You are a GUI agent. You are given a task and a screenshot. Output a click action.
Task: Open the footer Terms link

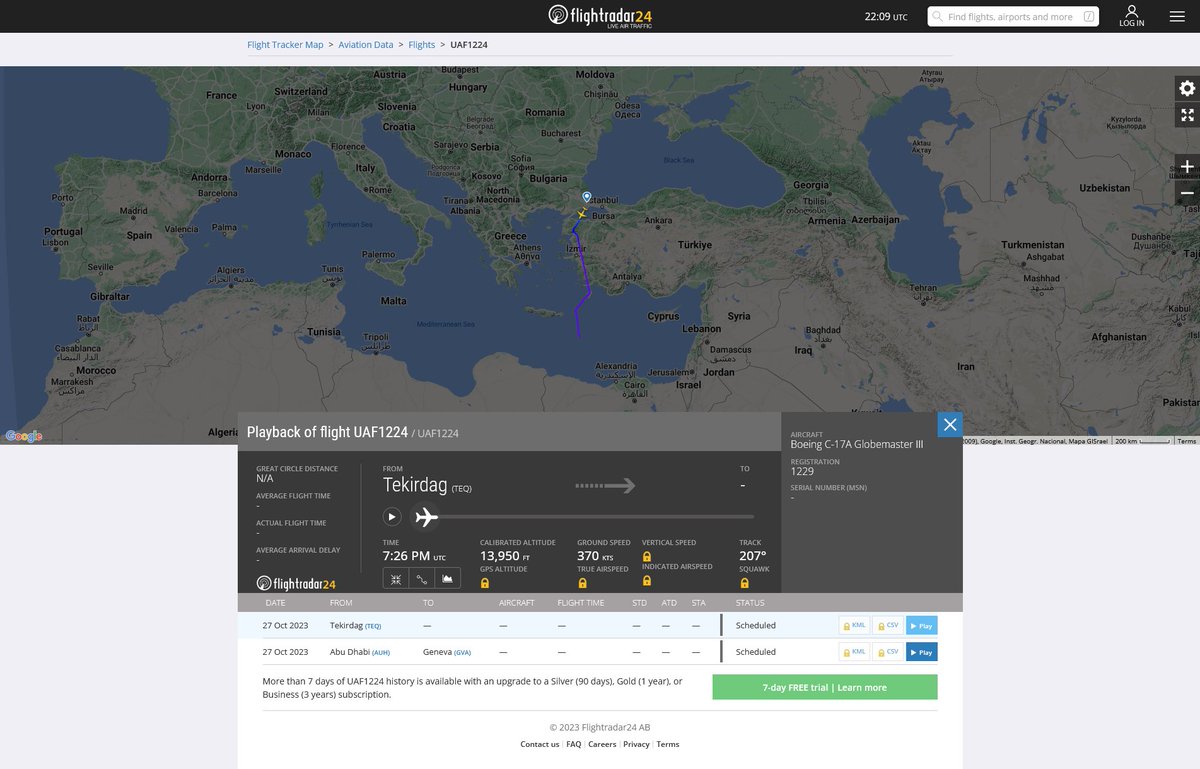668,744
